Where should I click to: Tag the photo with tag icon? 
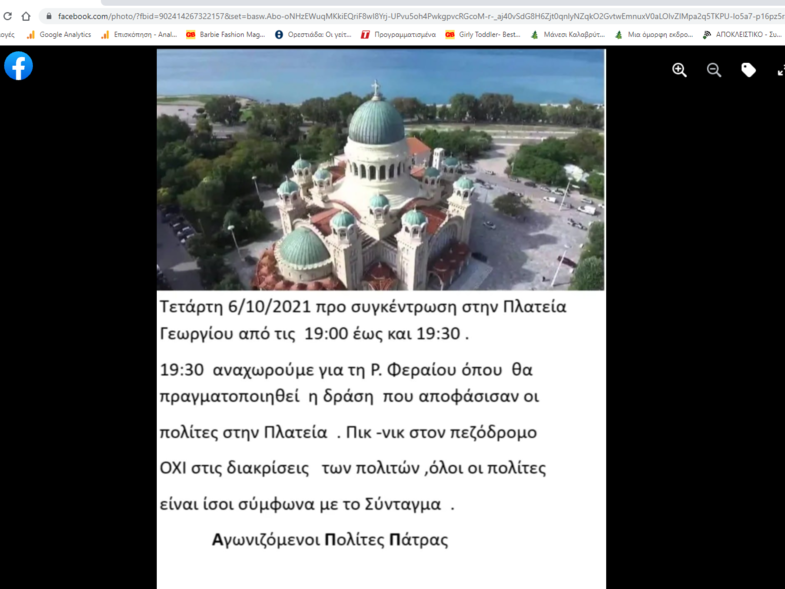coord(748,70)
